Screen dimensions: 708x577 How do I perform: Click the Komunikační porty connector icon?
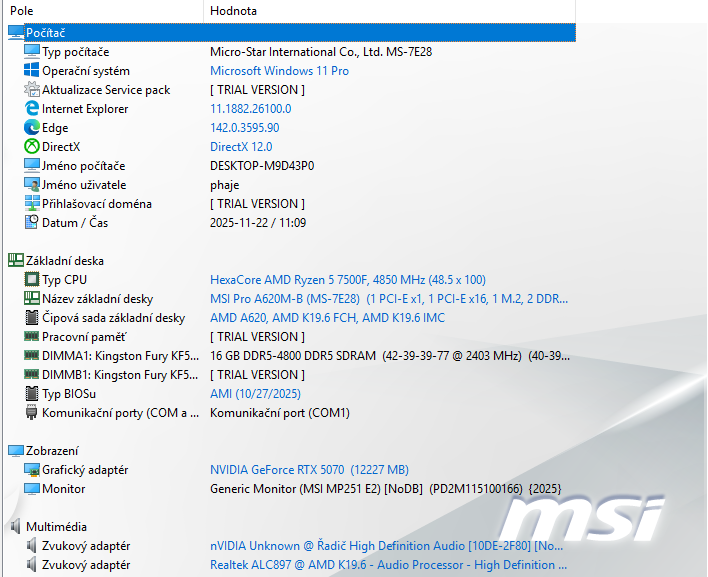tap(32, 412)
